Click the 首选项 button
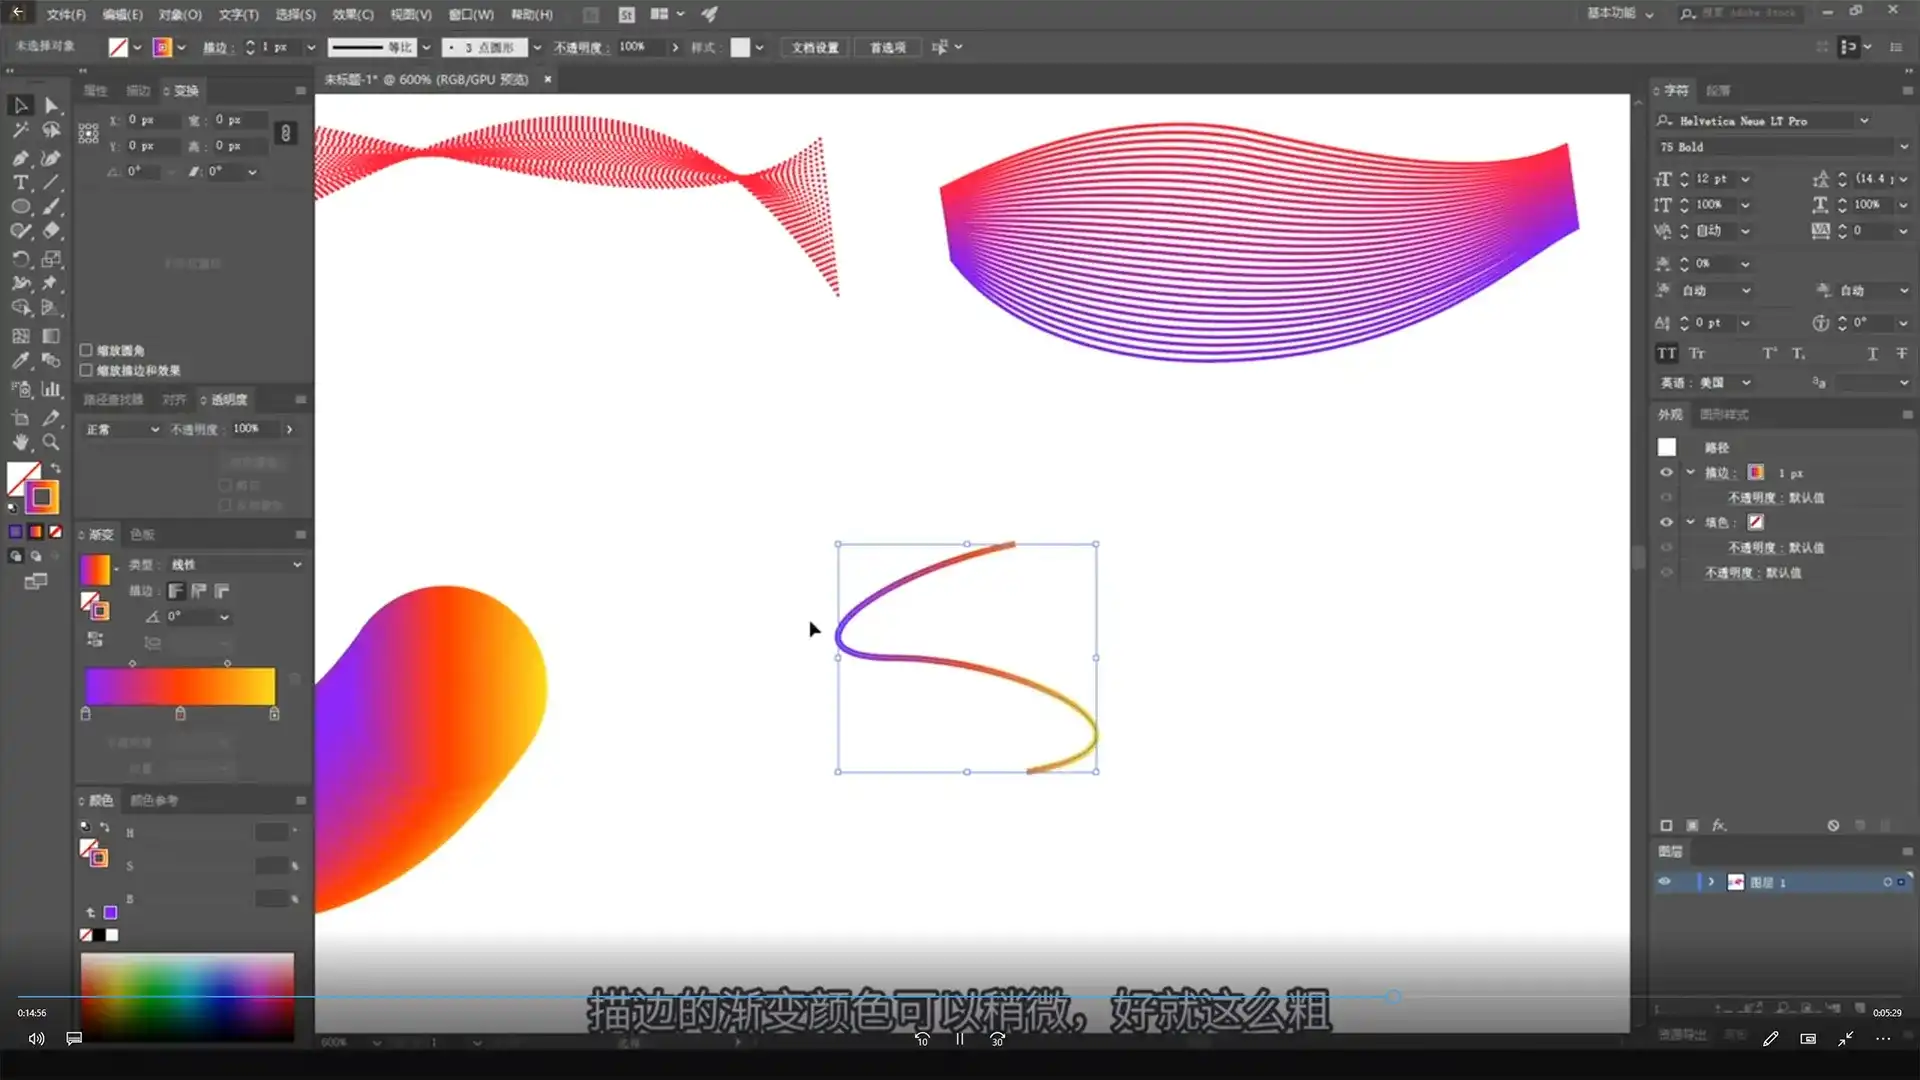Screen dimensions: 1920x1080 [887, 48]
